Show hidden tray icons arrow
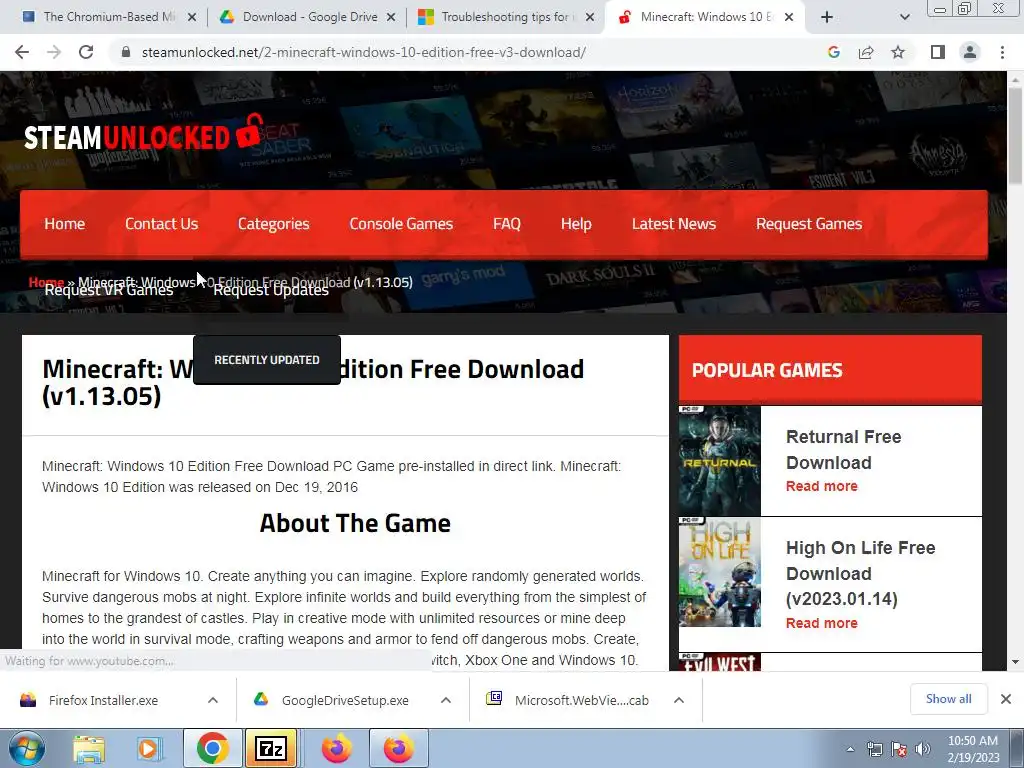Image resolution: width=1024 pixels, height=768 pixels. [x=850, y=749]
